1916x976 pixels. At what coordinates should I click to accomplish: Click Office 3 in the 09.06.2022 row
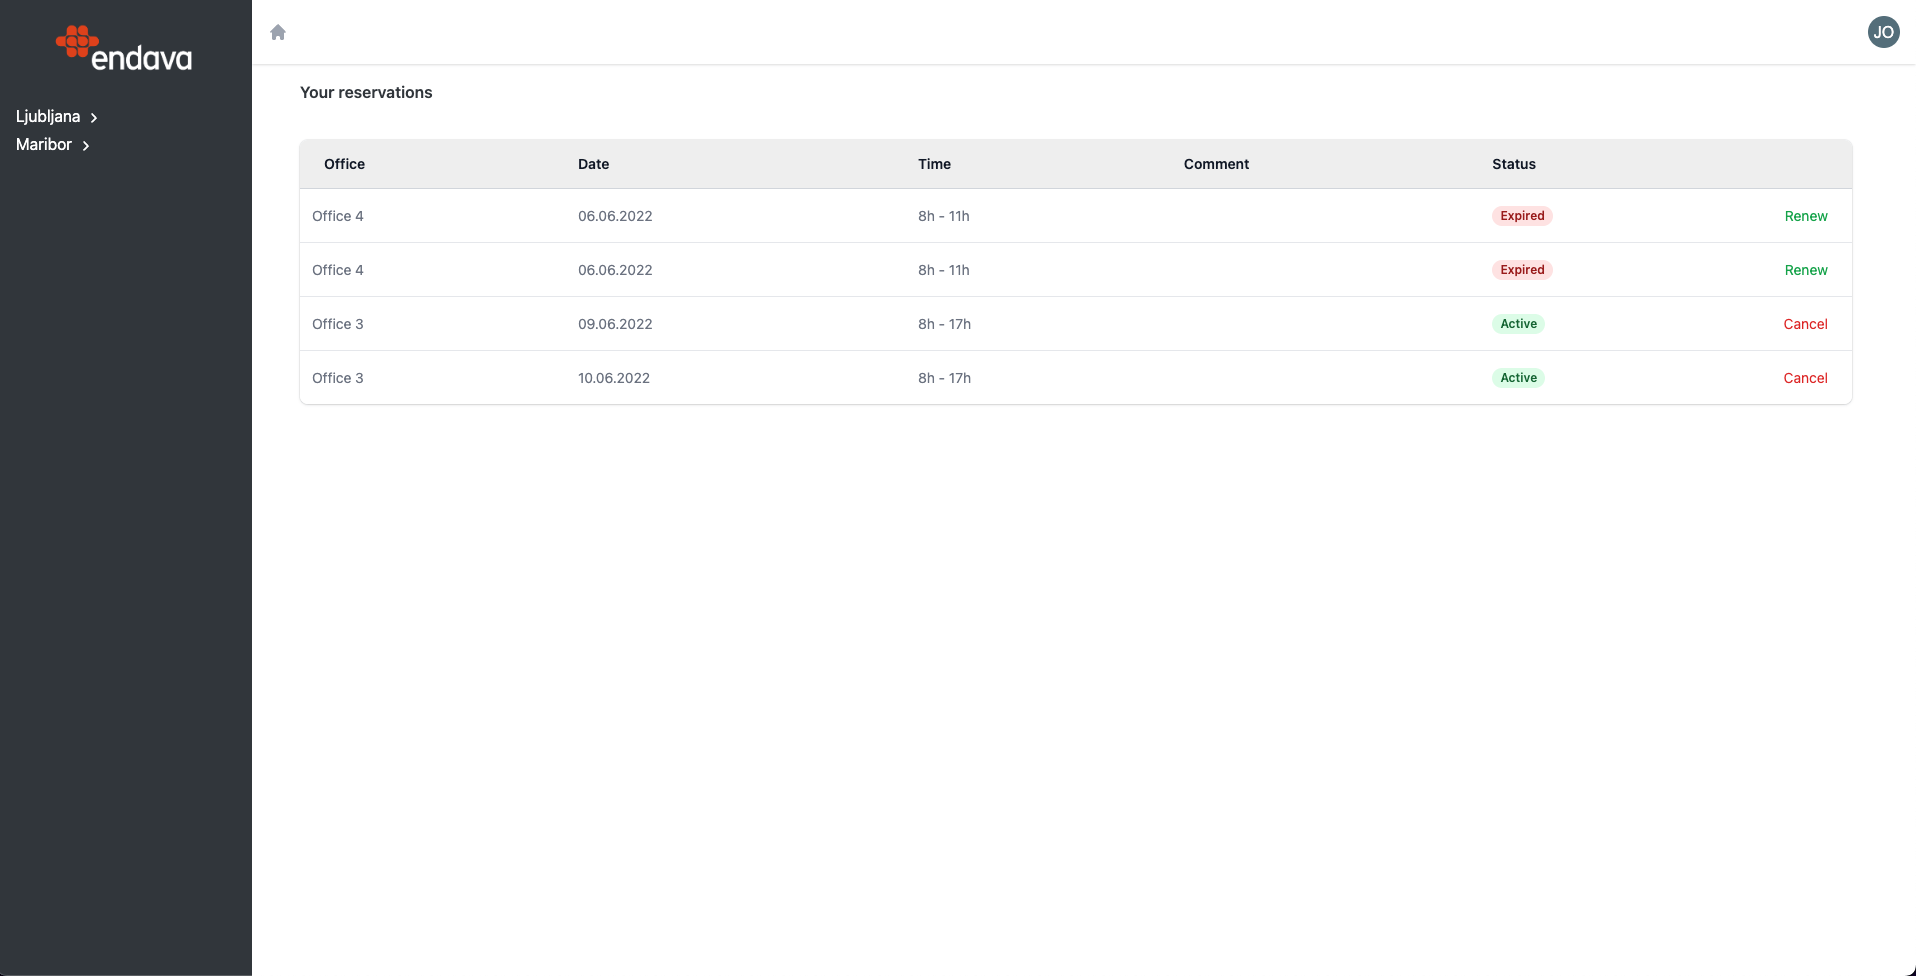click(338, 324)
